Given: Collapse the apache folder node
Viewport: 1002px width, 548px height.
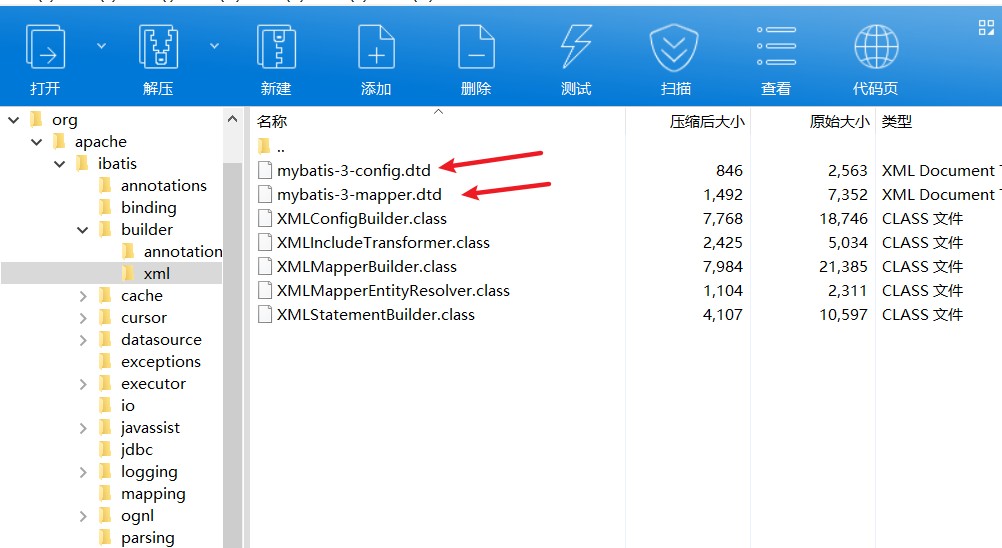Looking at the screenshot, I should (x=36, y=141).
